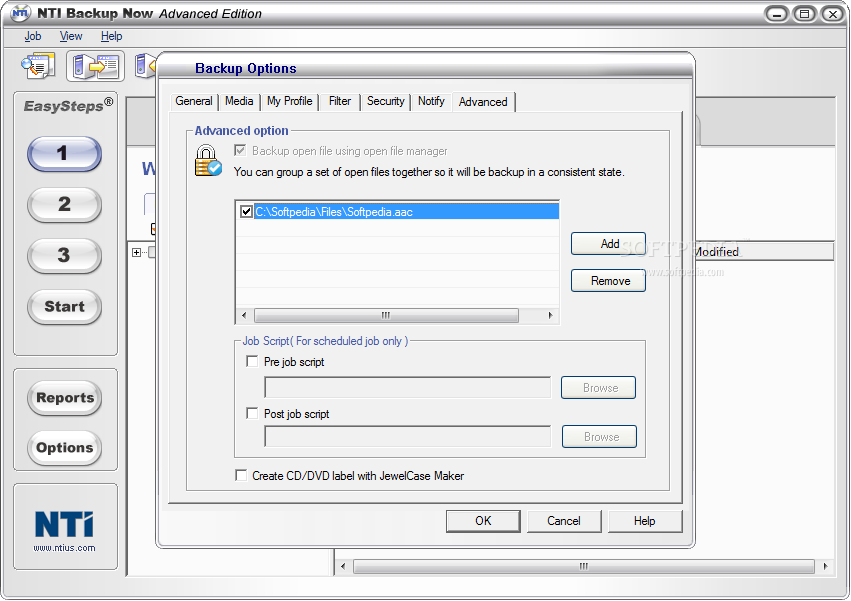Screen dimensions: 851x601
Task: Open the Options button in sidebar
Action: [x=65, y=448]
